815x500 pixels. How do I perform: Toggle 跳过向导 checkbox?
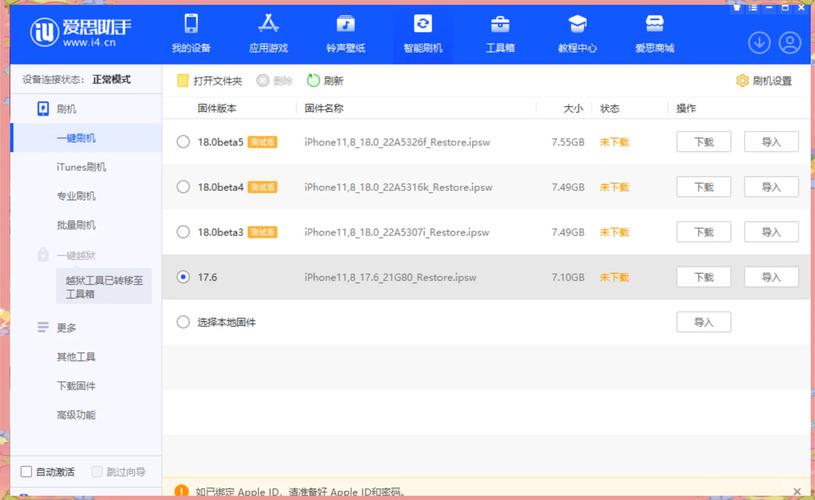click(97, 471)
